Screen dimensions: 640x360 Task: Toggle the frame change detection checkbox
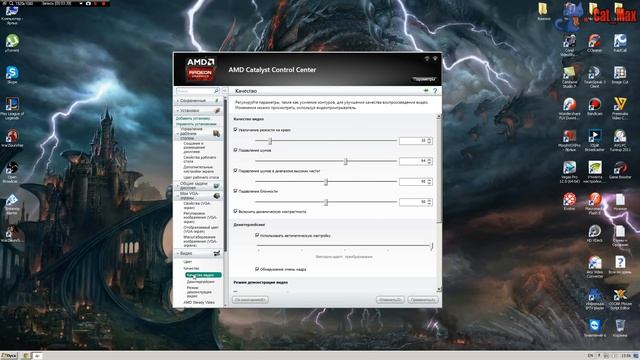click(x=257, y=269)
